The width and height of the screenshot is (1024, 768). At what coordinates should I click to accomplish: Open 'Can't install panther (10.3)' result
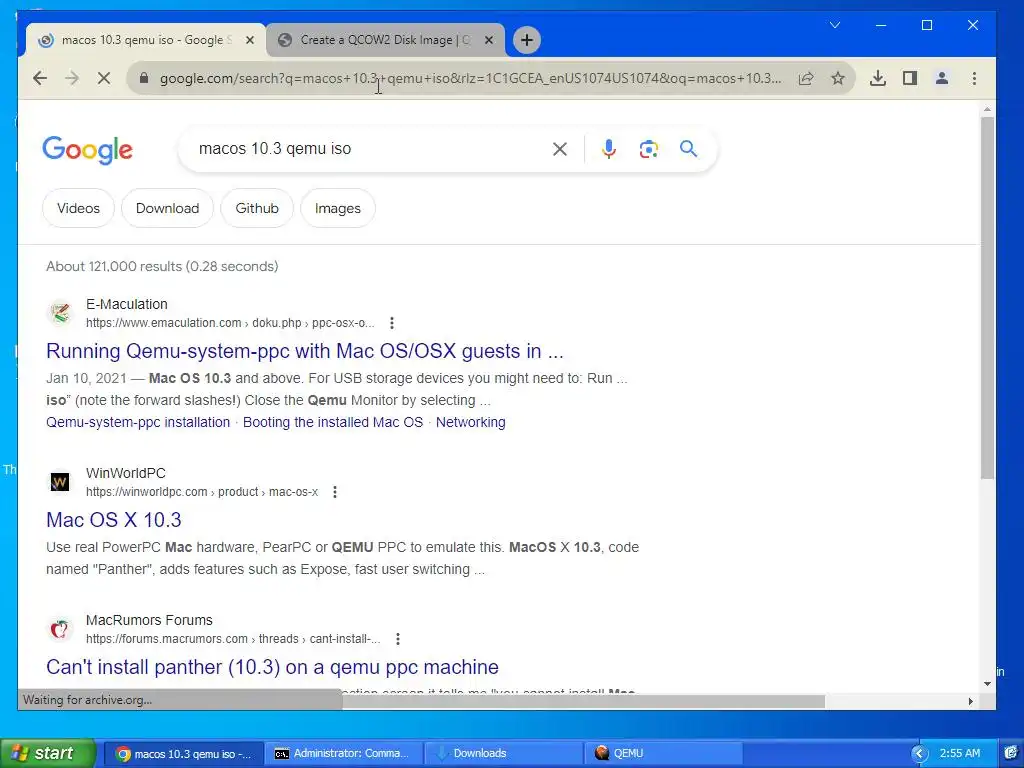(272, 667)
